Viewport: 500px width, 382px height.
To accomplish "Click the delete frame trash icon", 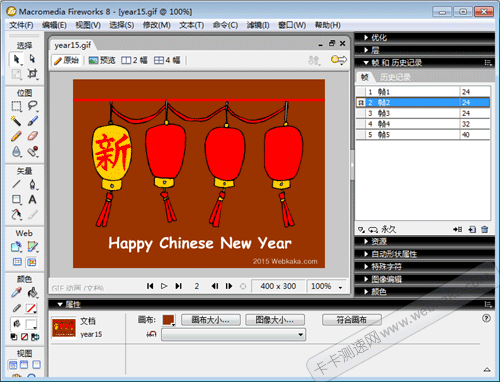I will (x=485, y=229).
